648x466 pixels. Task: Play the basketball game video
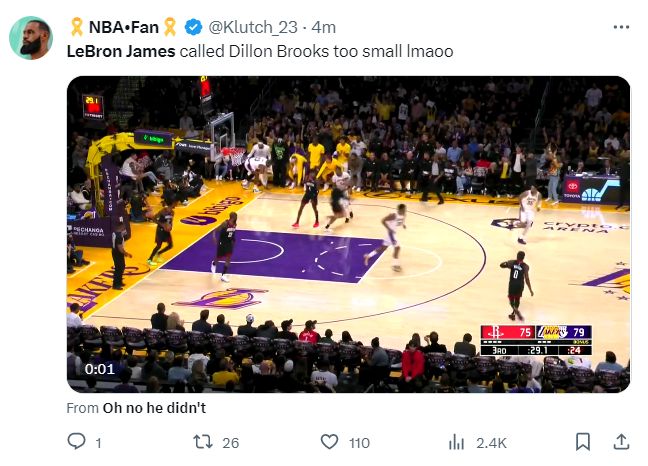pos(348,234)
